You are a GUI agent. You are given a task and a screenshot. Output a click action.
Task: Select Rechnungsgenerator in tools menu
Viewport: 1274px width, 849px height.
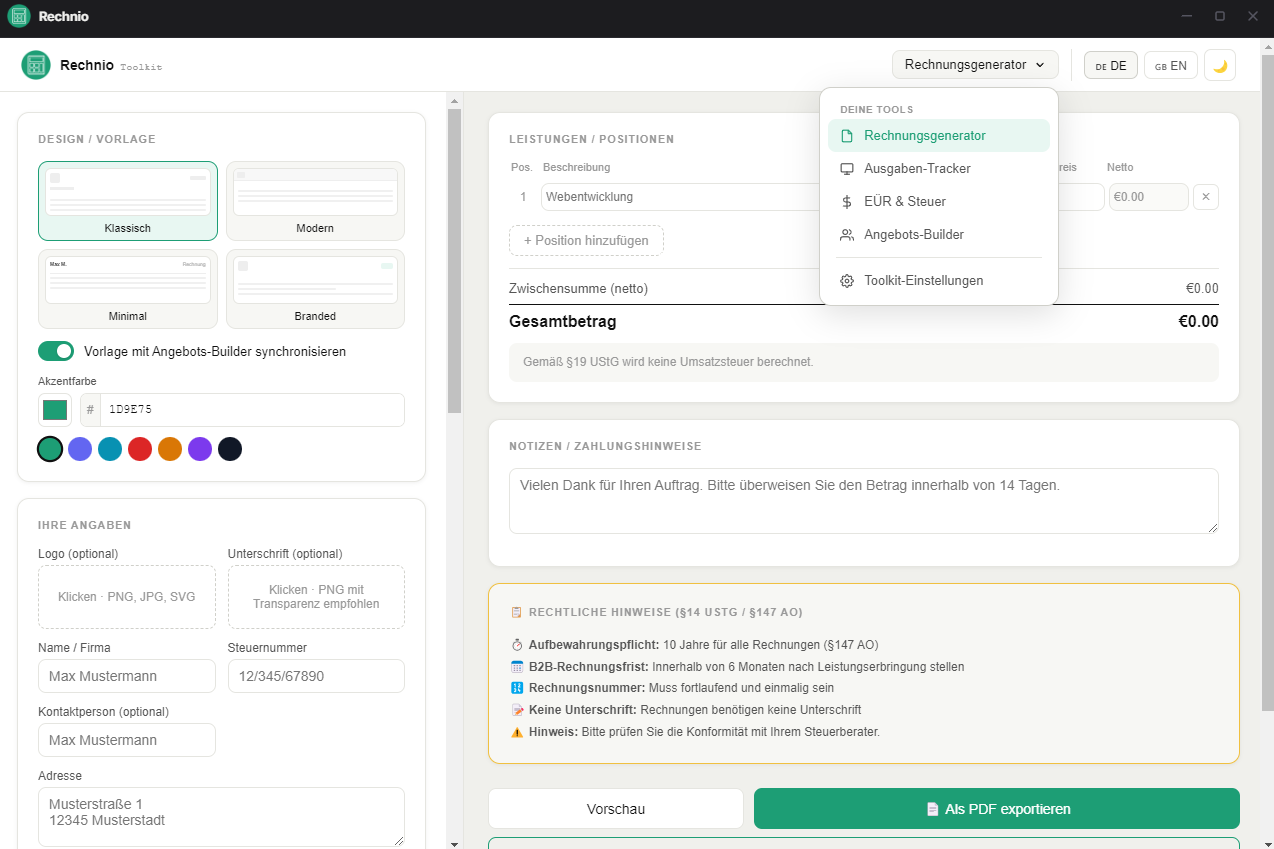pyautogui.click(x=939, y=136)
